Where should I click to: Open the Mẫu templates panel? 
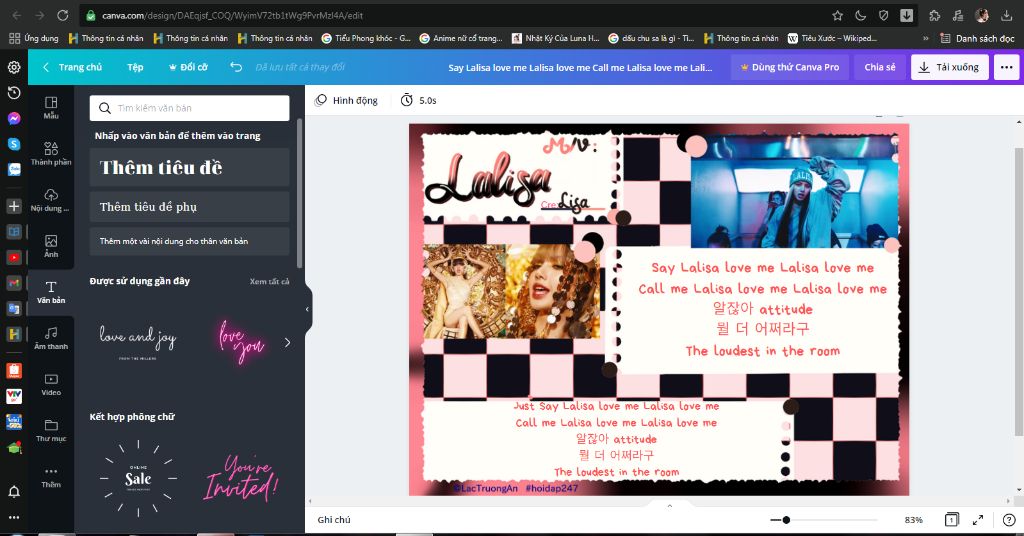51,107
